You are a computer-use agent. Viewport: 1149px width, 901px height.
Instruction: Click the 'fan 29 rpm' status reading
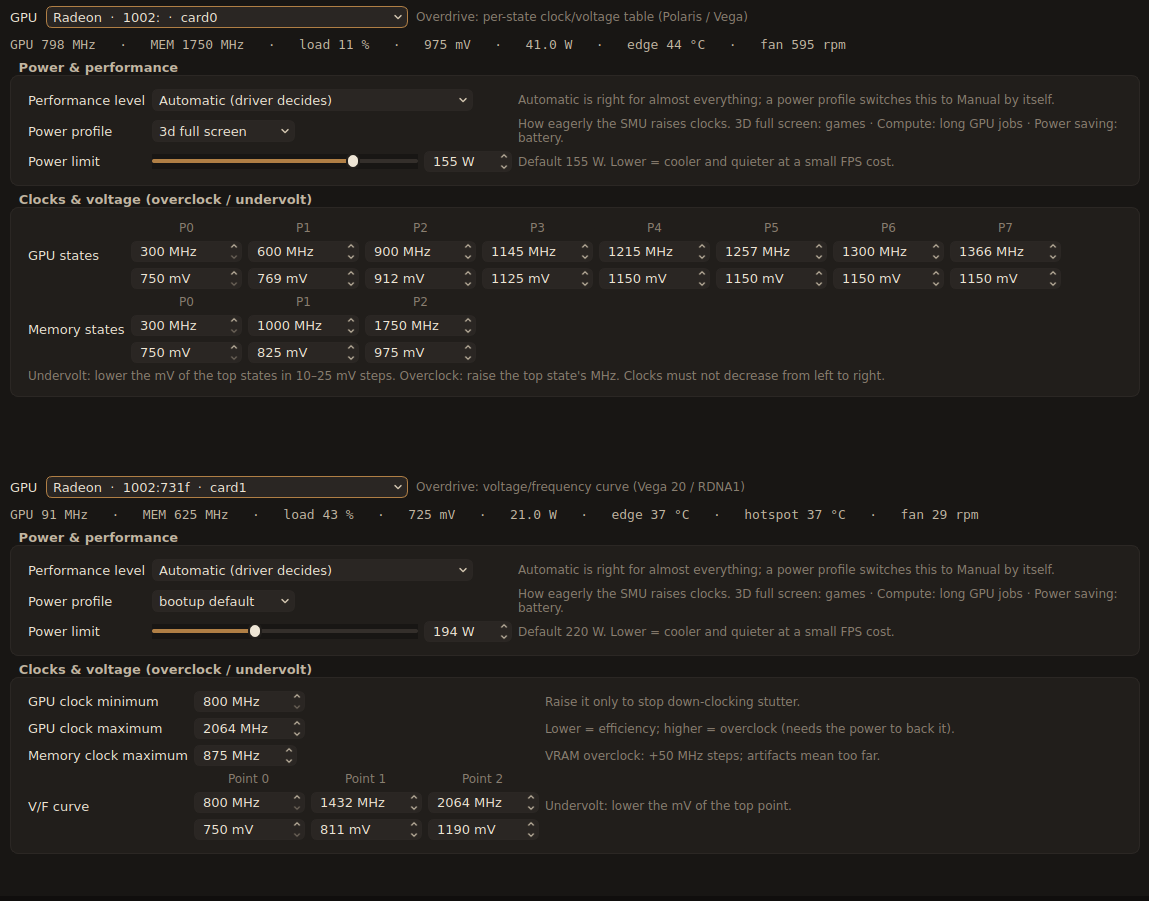[x=939, y=515]
